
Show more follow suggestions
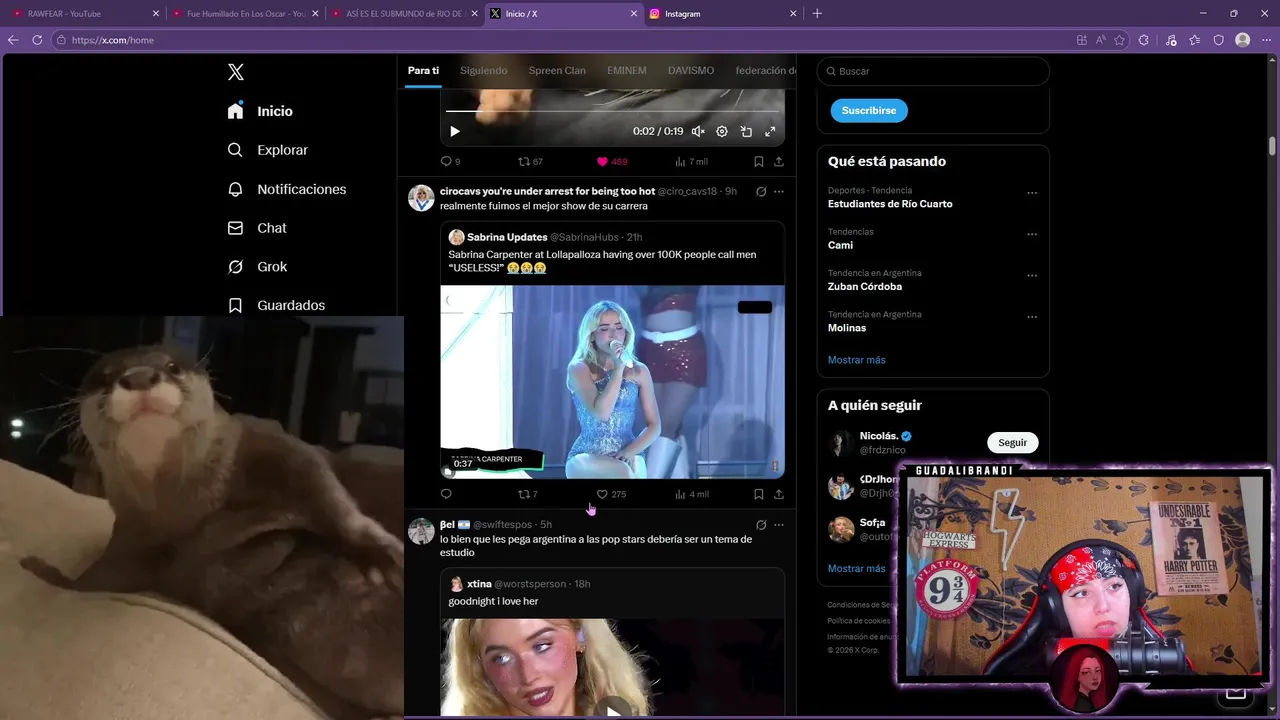point(856,569)
